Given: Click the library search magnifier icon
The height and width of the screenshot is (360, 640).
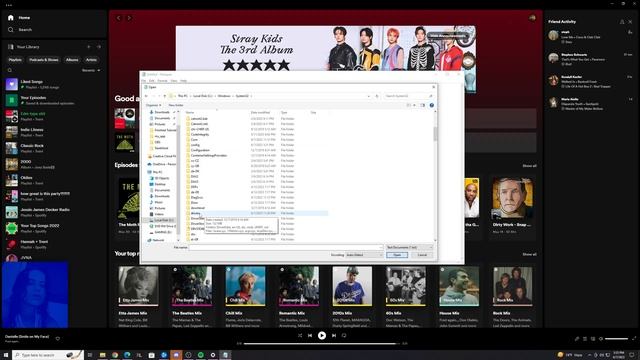Looking at the screenshot, I should tap(10, 70).
